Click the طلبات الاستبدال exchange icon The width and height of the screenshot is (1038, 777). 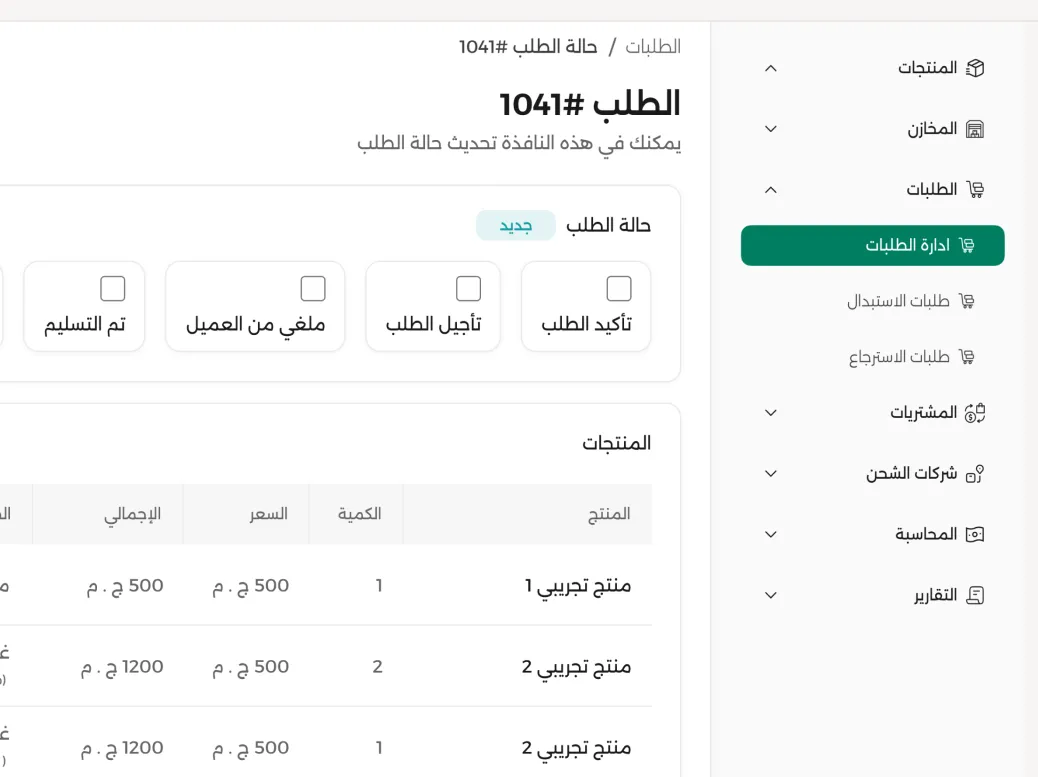pyautogui.click(x=968, y=301)
